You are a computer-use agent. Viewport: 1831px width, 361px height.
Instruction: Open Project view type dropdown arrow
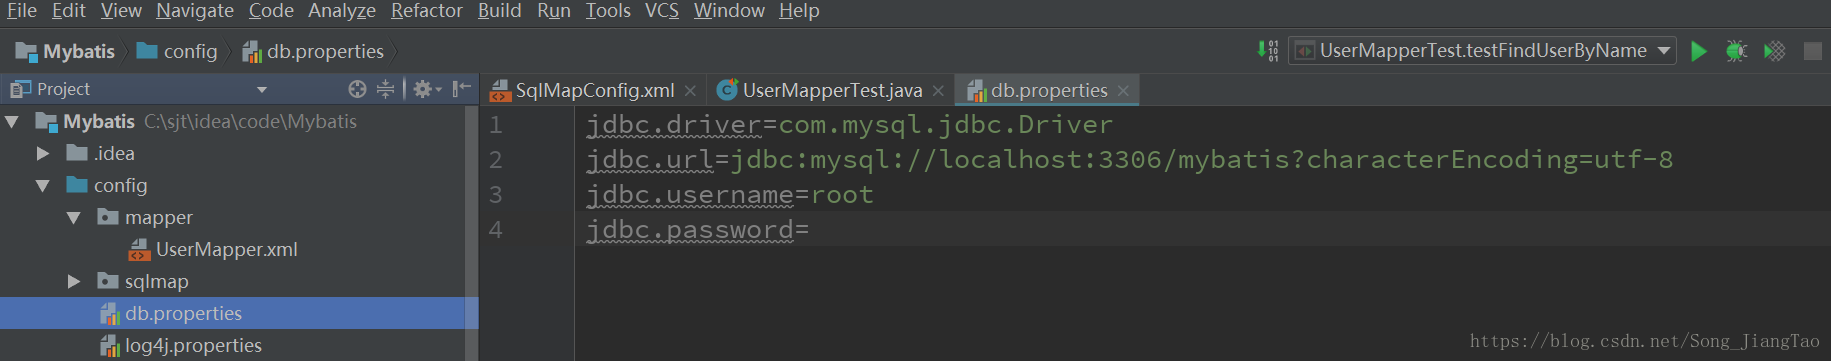(x=262, y=90)
